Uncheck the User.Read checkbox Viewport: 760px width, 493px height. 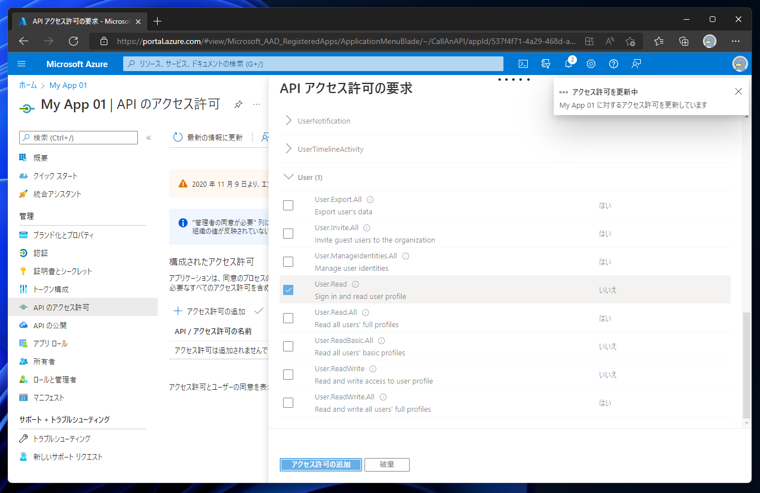(288, 290)
